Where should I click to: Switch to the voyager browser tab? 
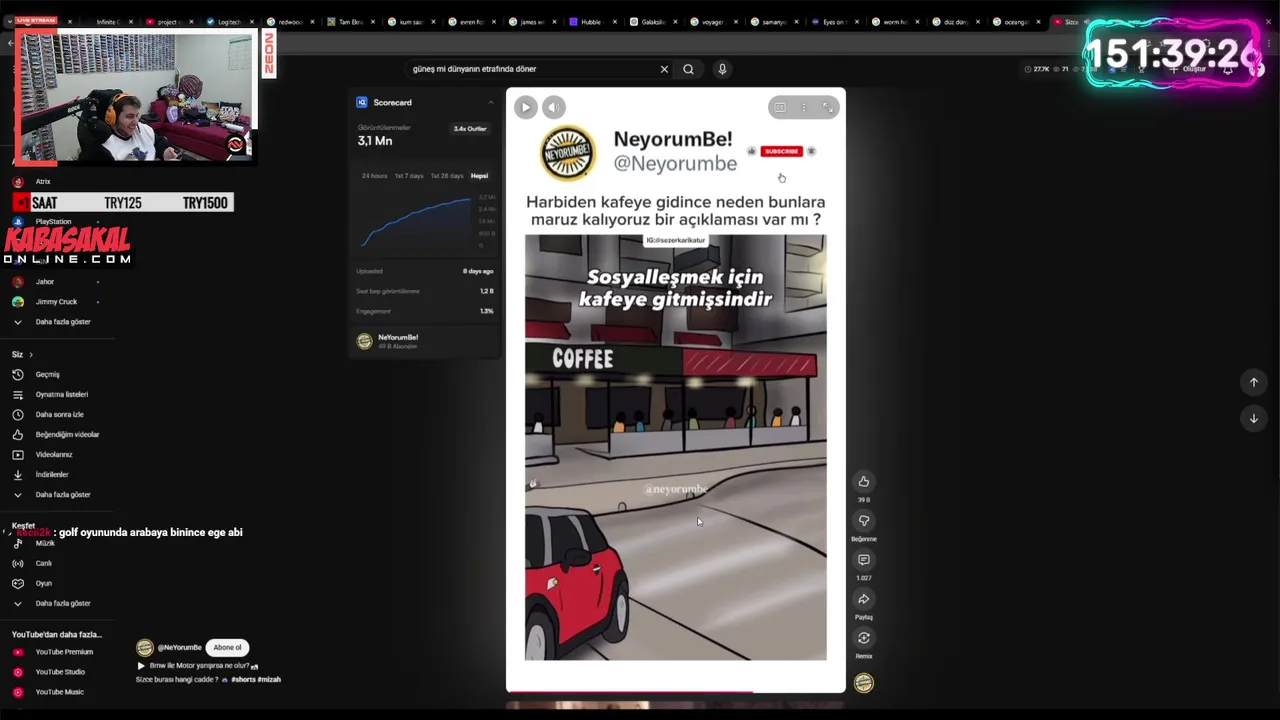[x=712, y=21]
